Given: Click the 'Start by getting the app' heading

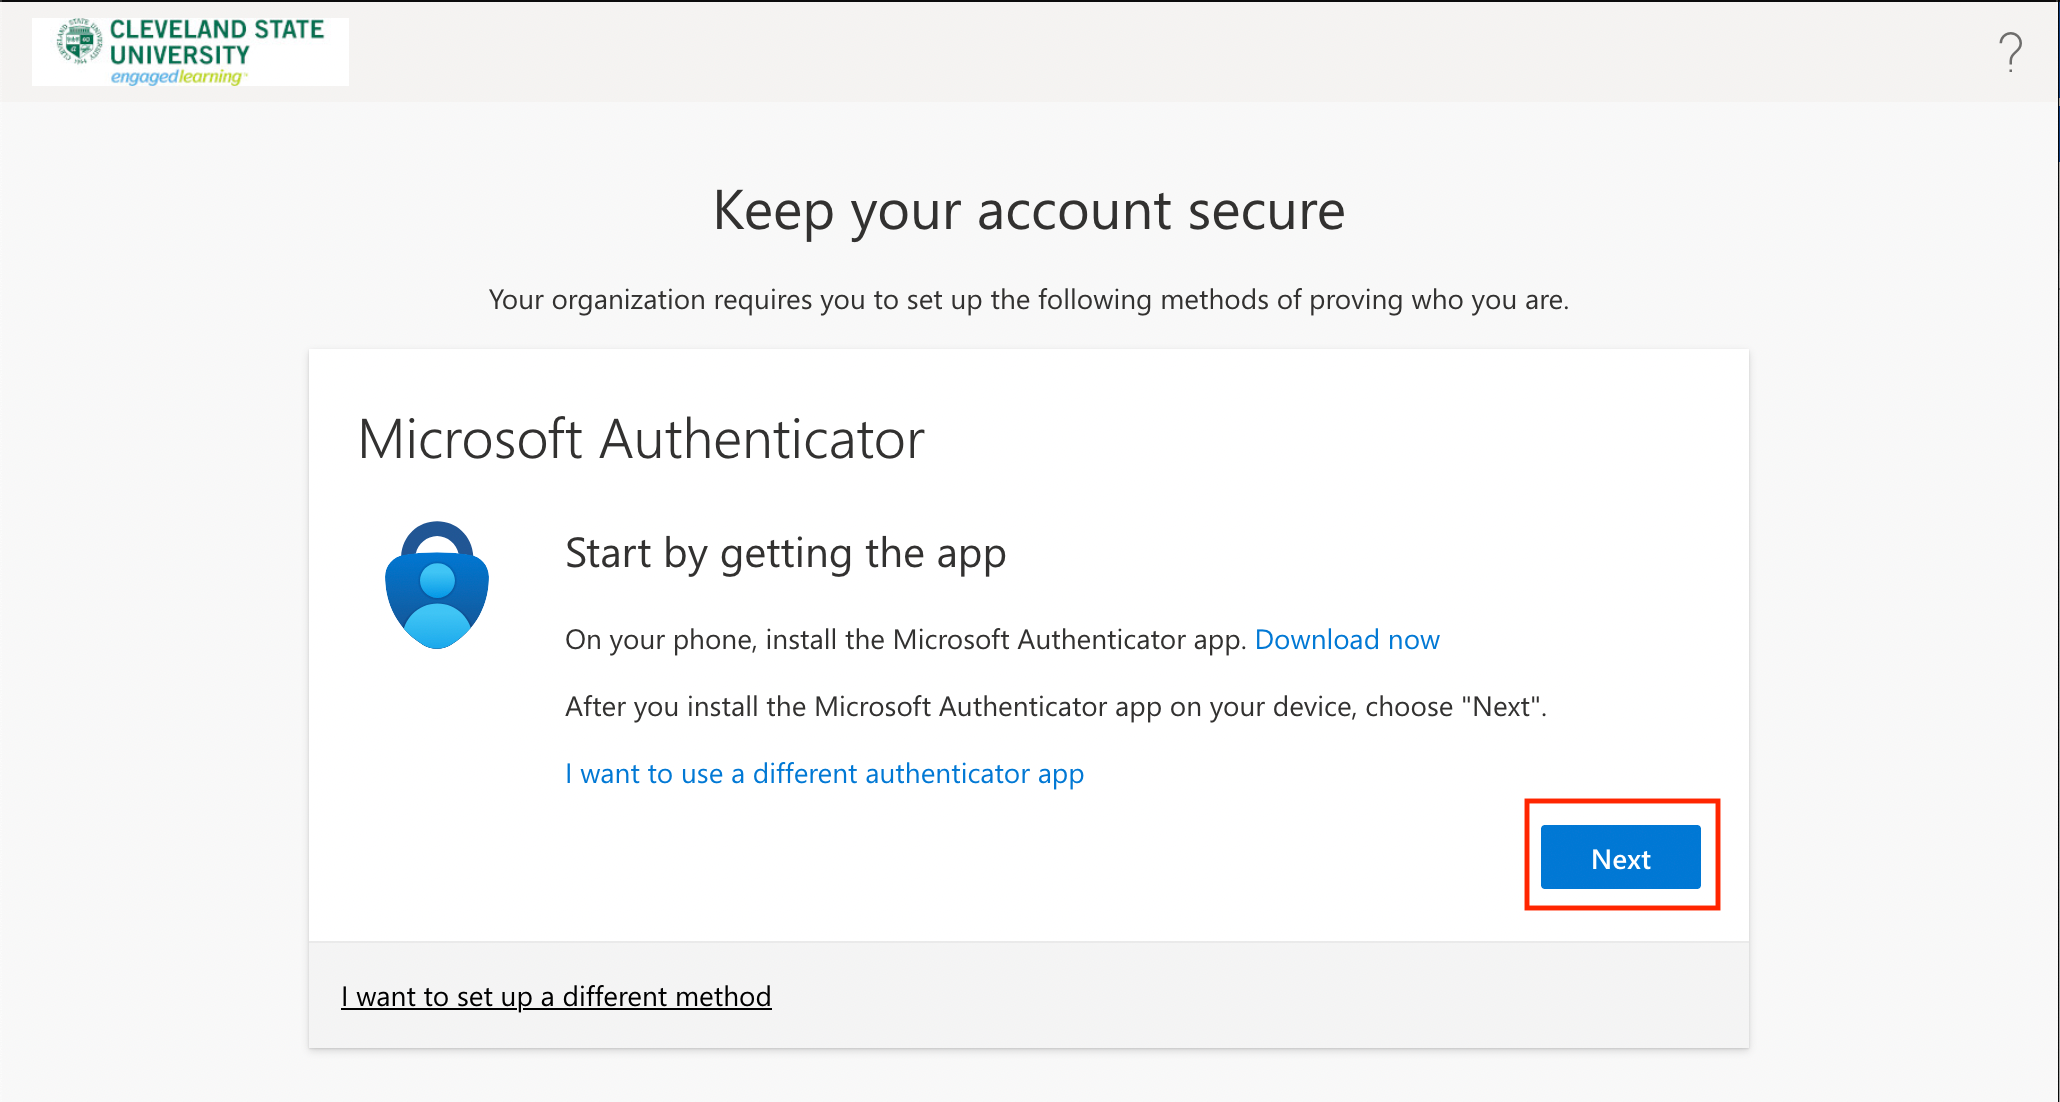Looking at the screenshot, I should (786, 554).
